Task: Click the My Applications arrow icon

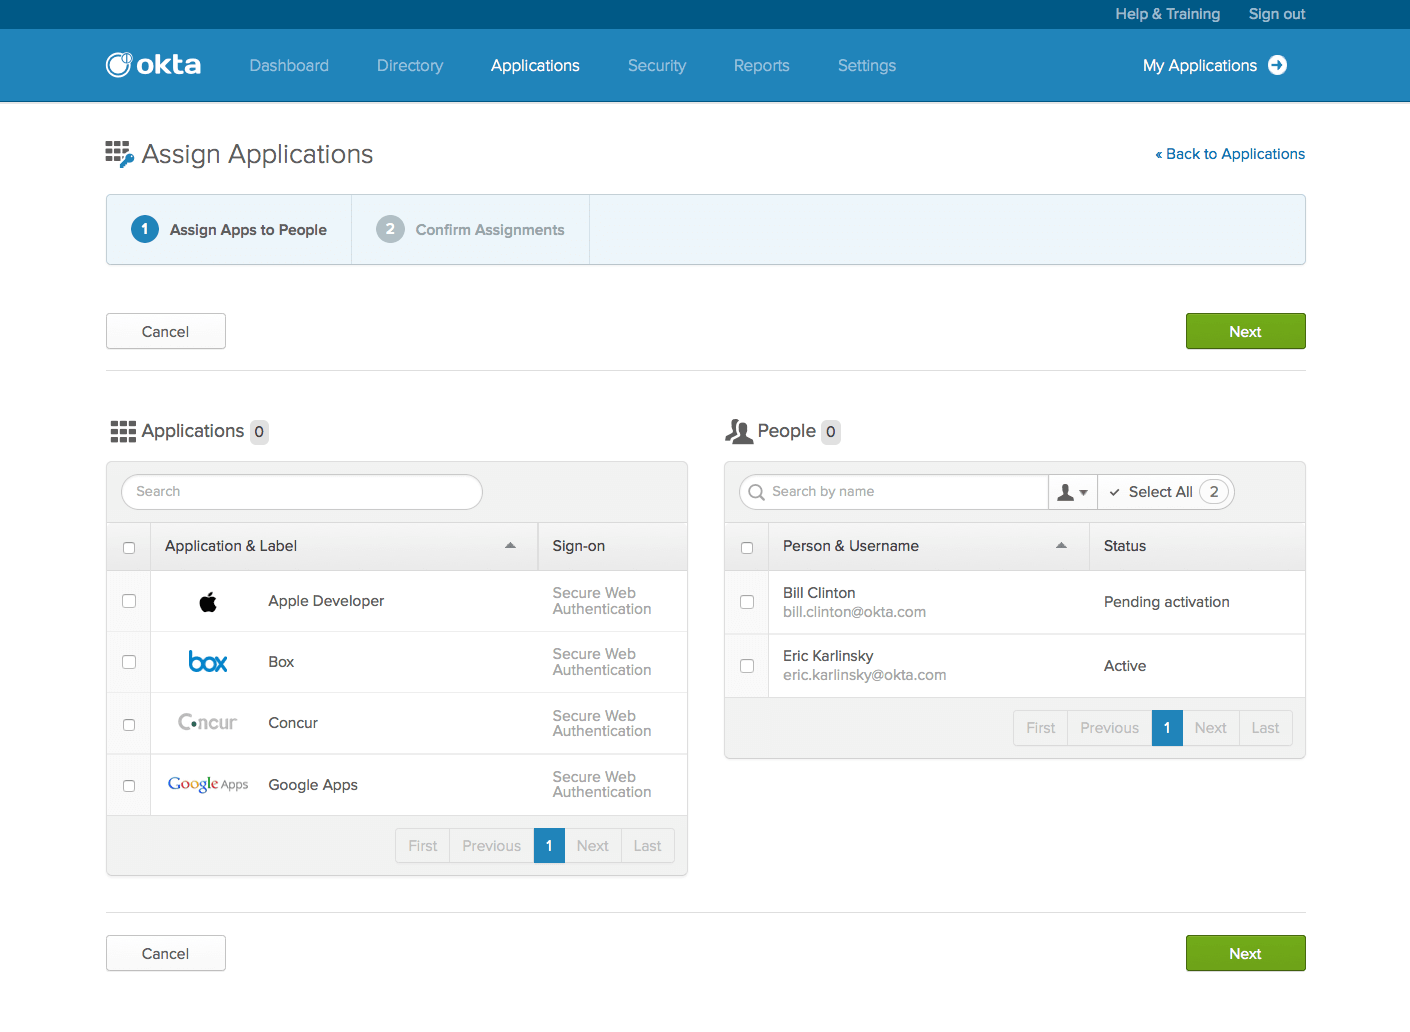Action: [x=1277, y=65]
